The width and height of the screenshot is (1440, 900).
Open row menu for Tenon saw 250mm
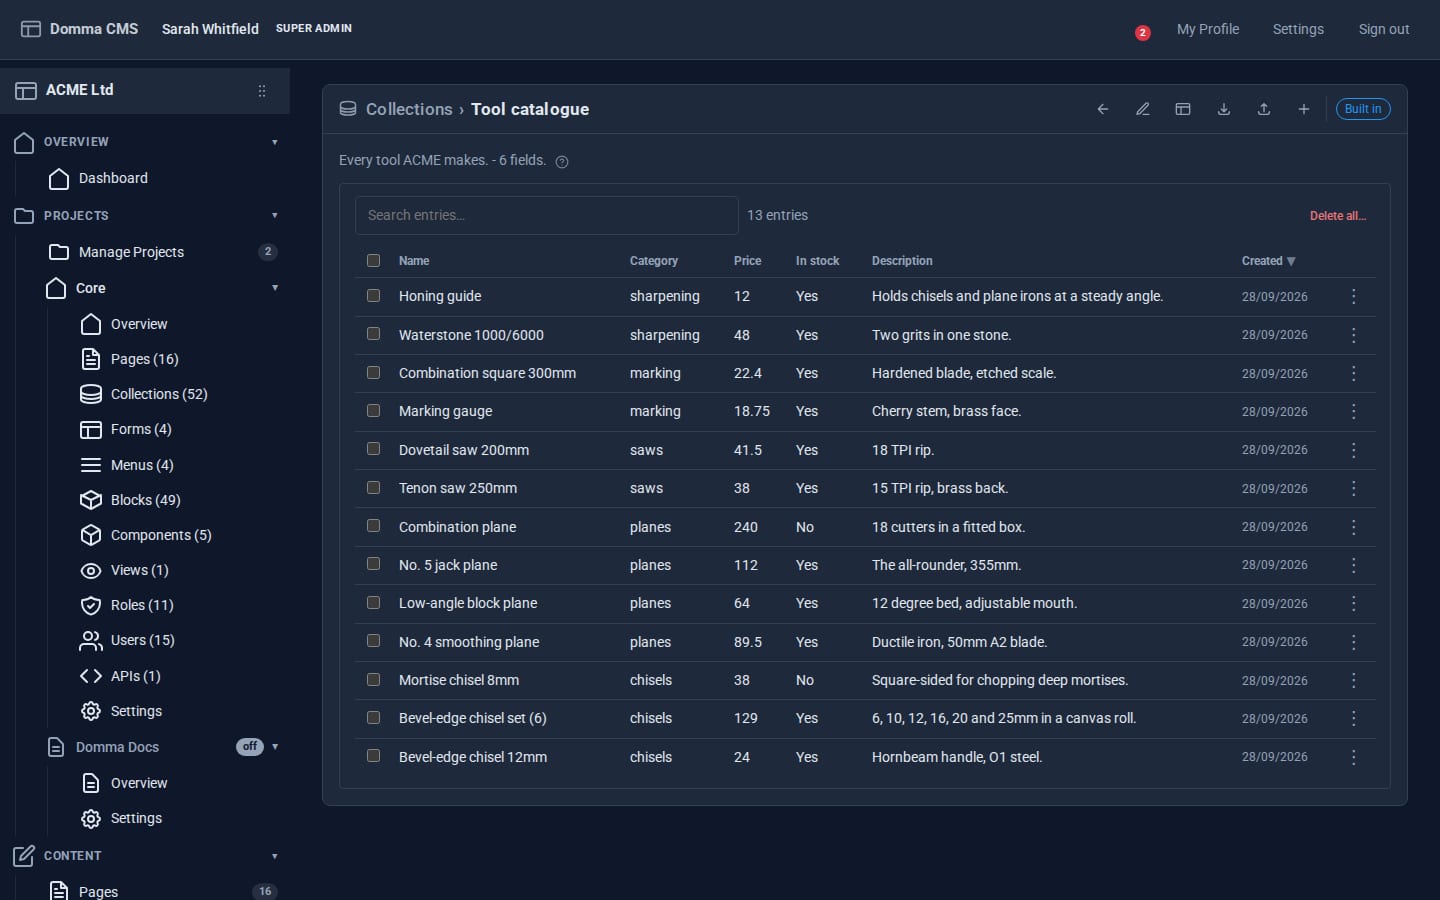pos(1354,488)
